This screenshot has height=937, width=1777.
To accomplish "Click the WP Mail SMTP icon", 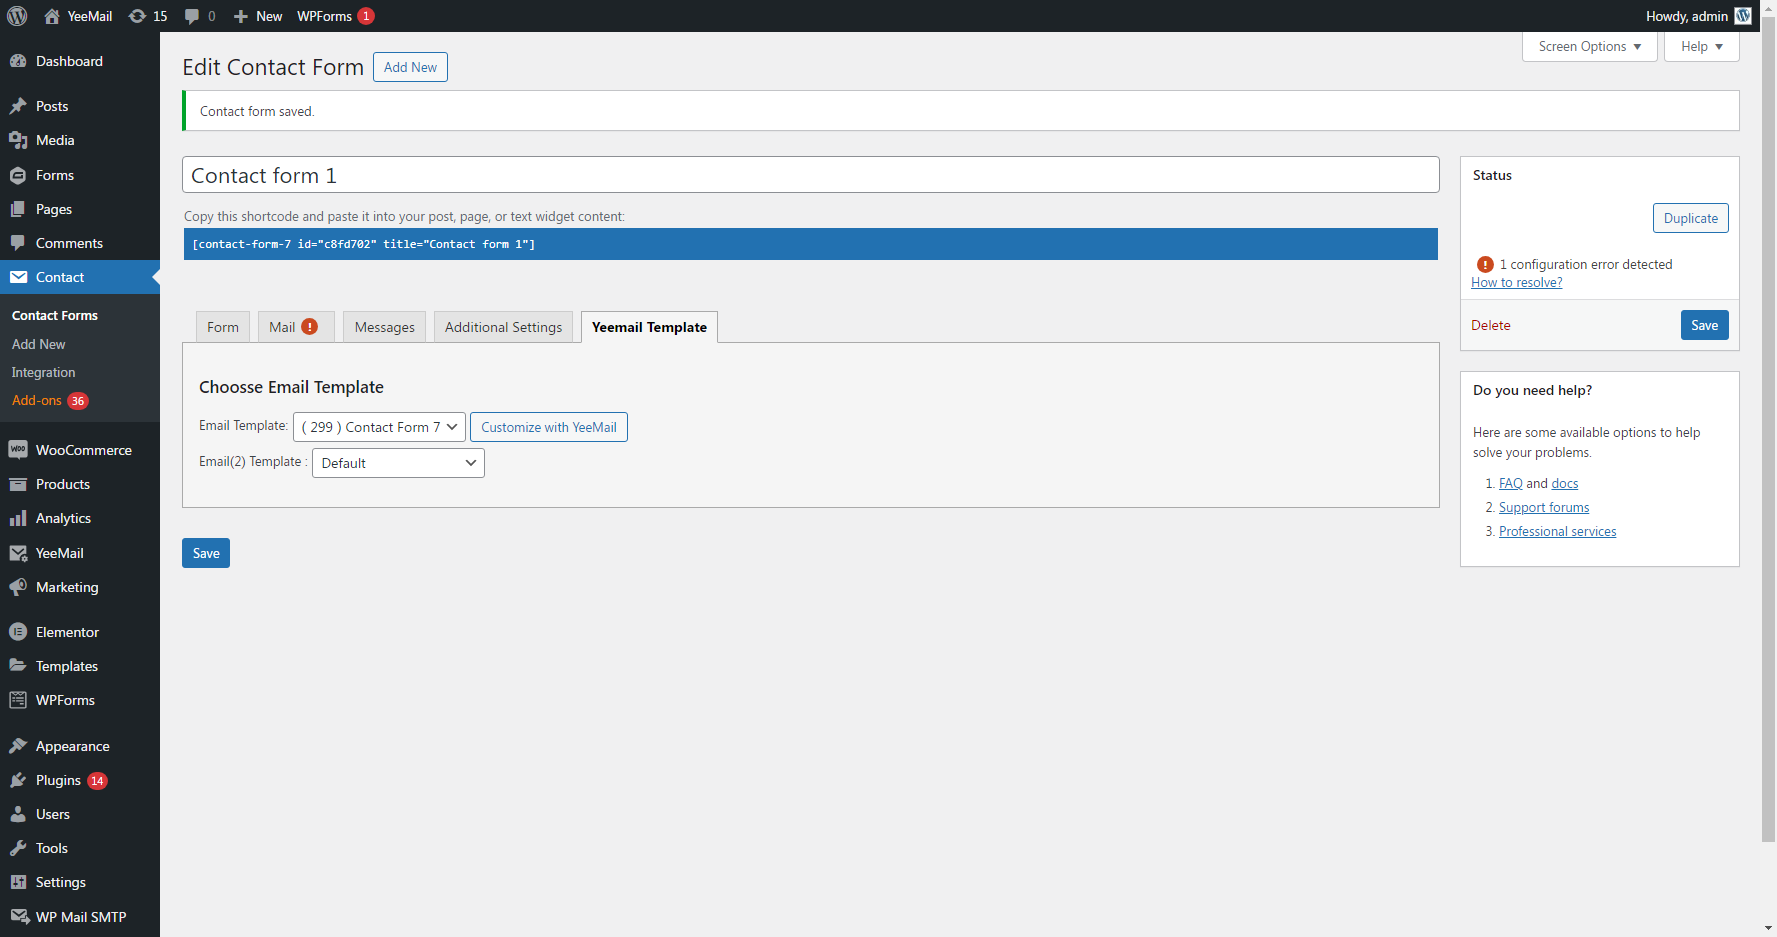I will pyautogui.click(x=18, y=917).
